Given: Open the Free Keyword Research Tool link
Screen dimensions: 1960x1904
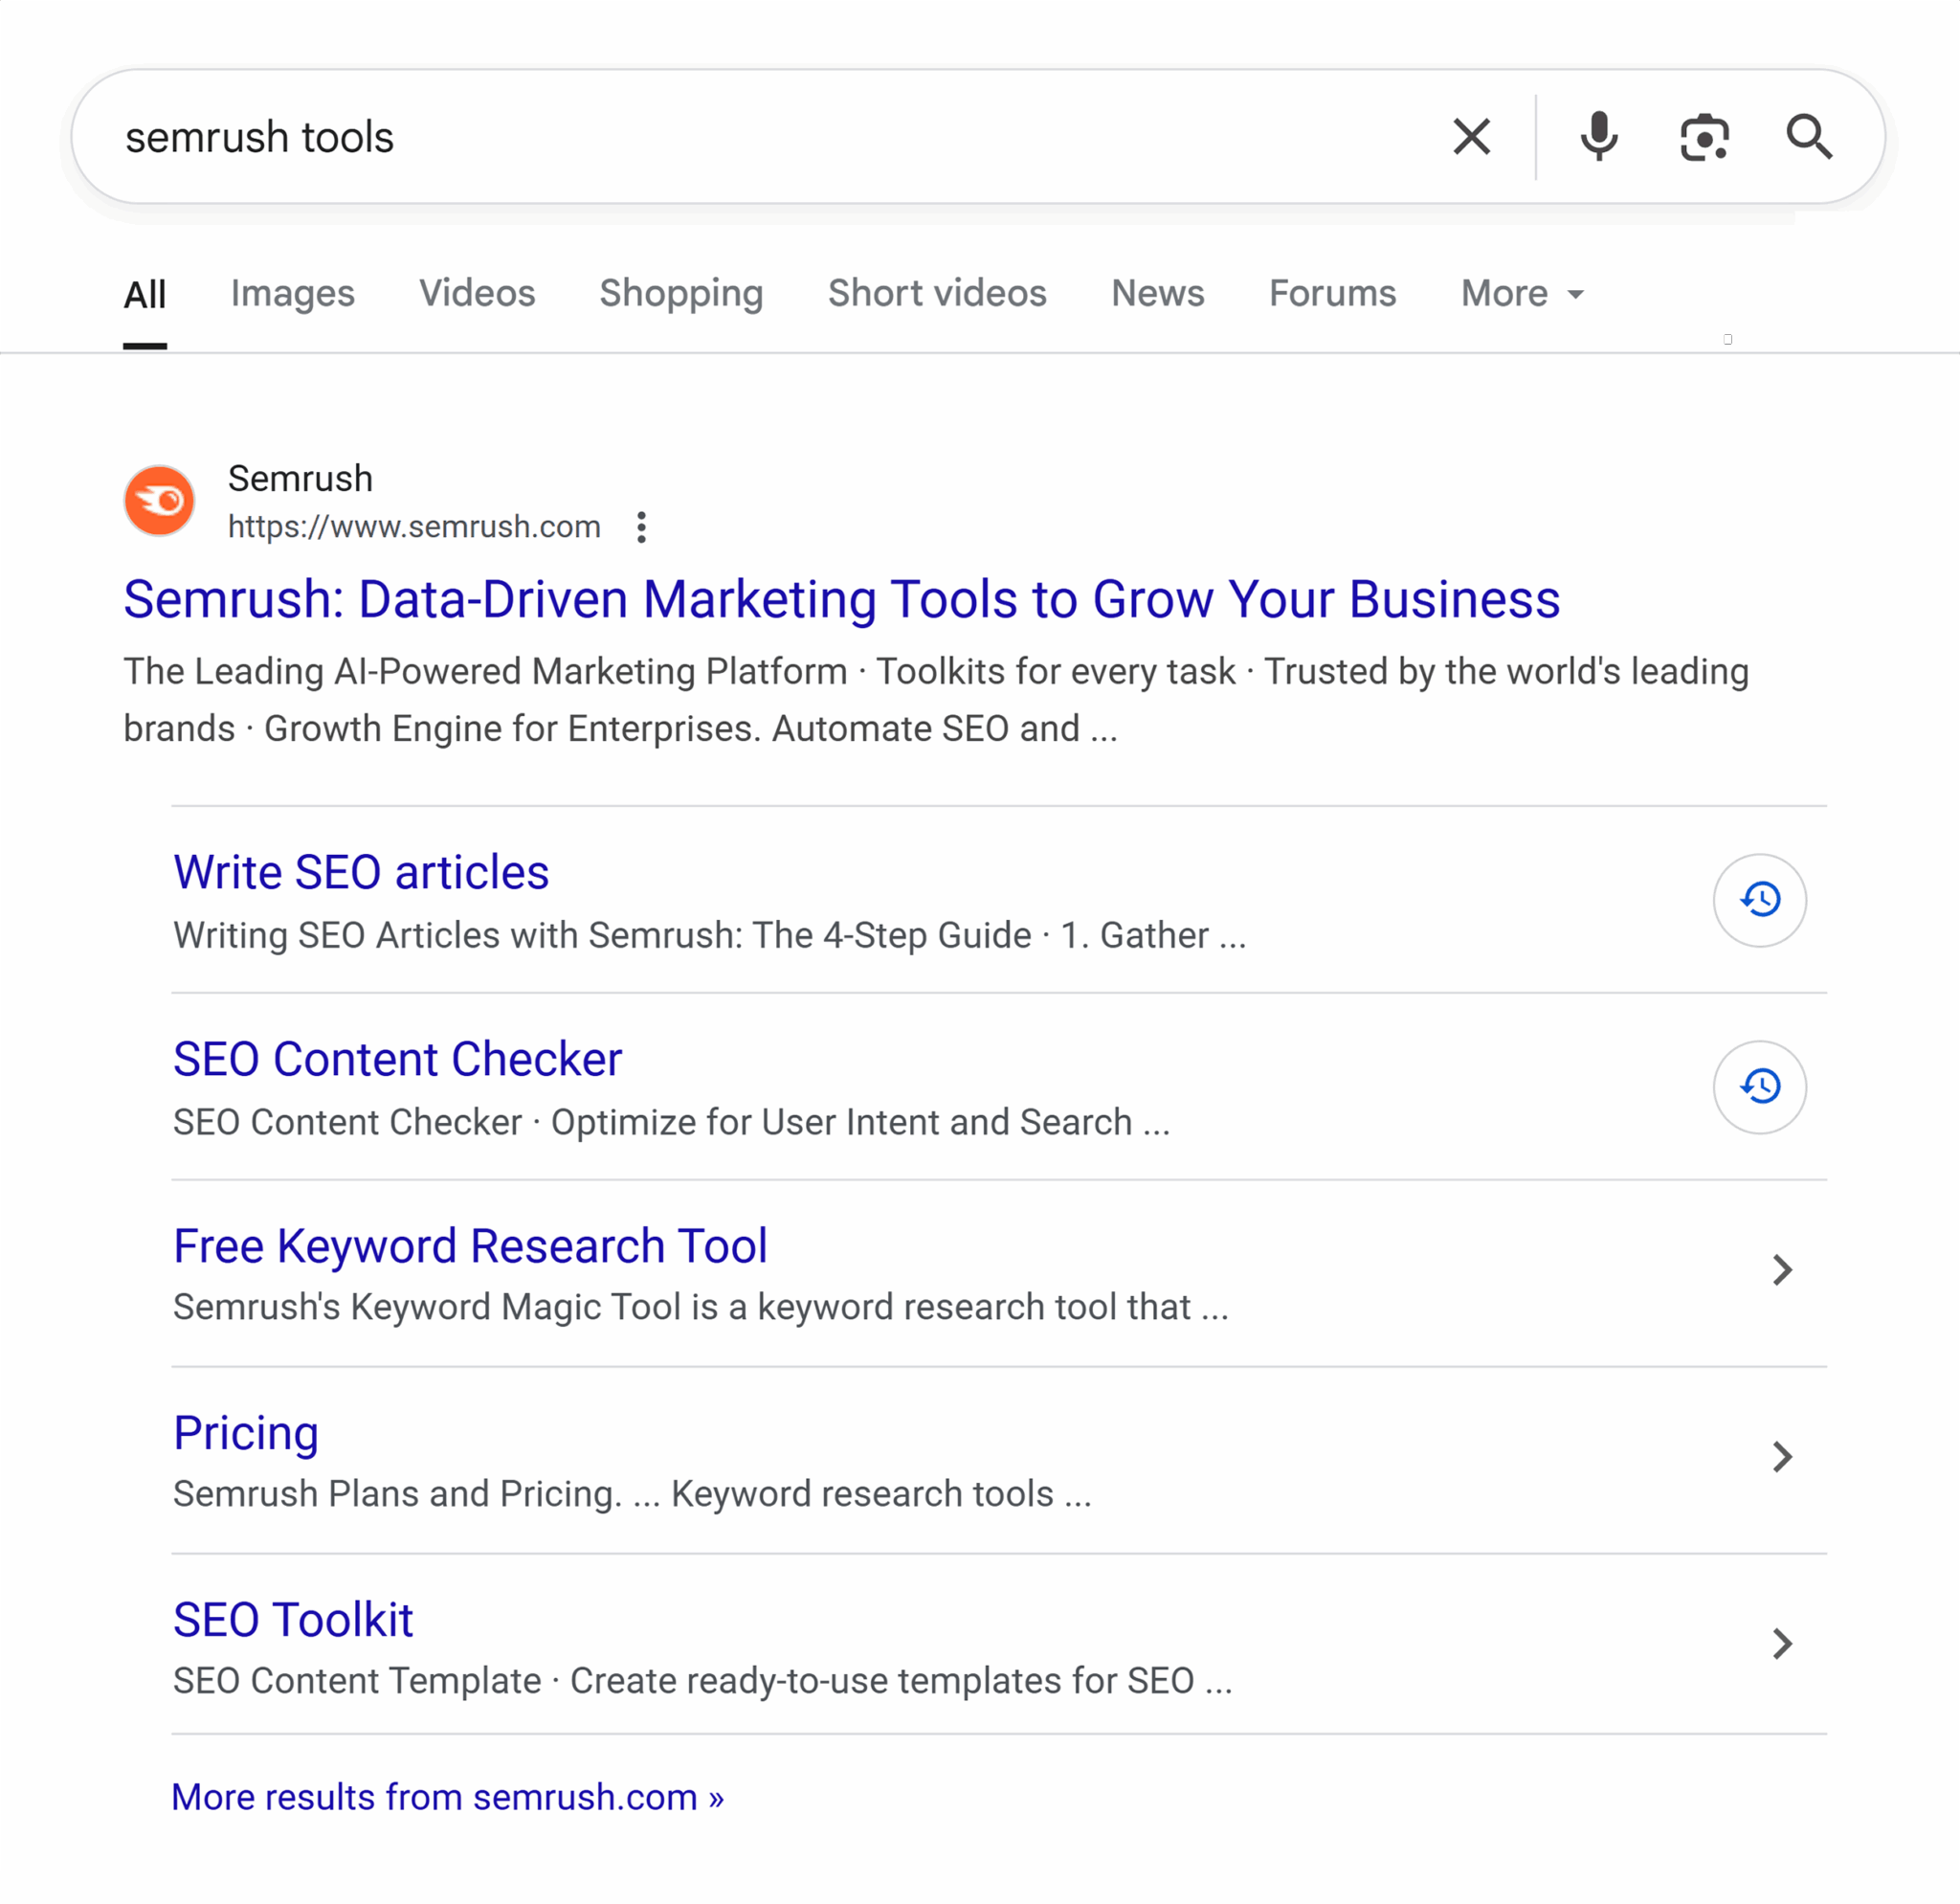Looking at the screenshot, I should point(470,1246).
